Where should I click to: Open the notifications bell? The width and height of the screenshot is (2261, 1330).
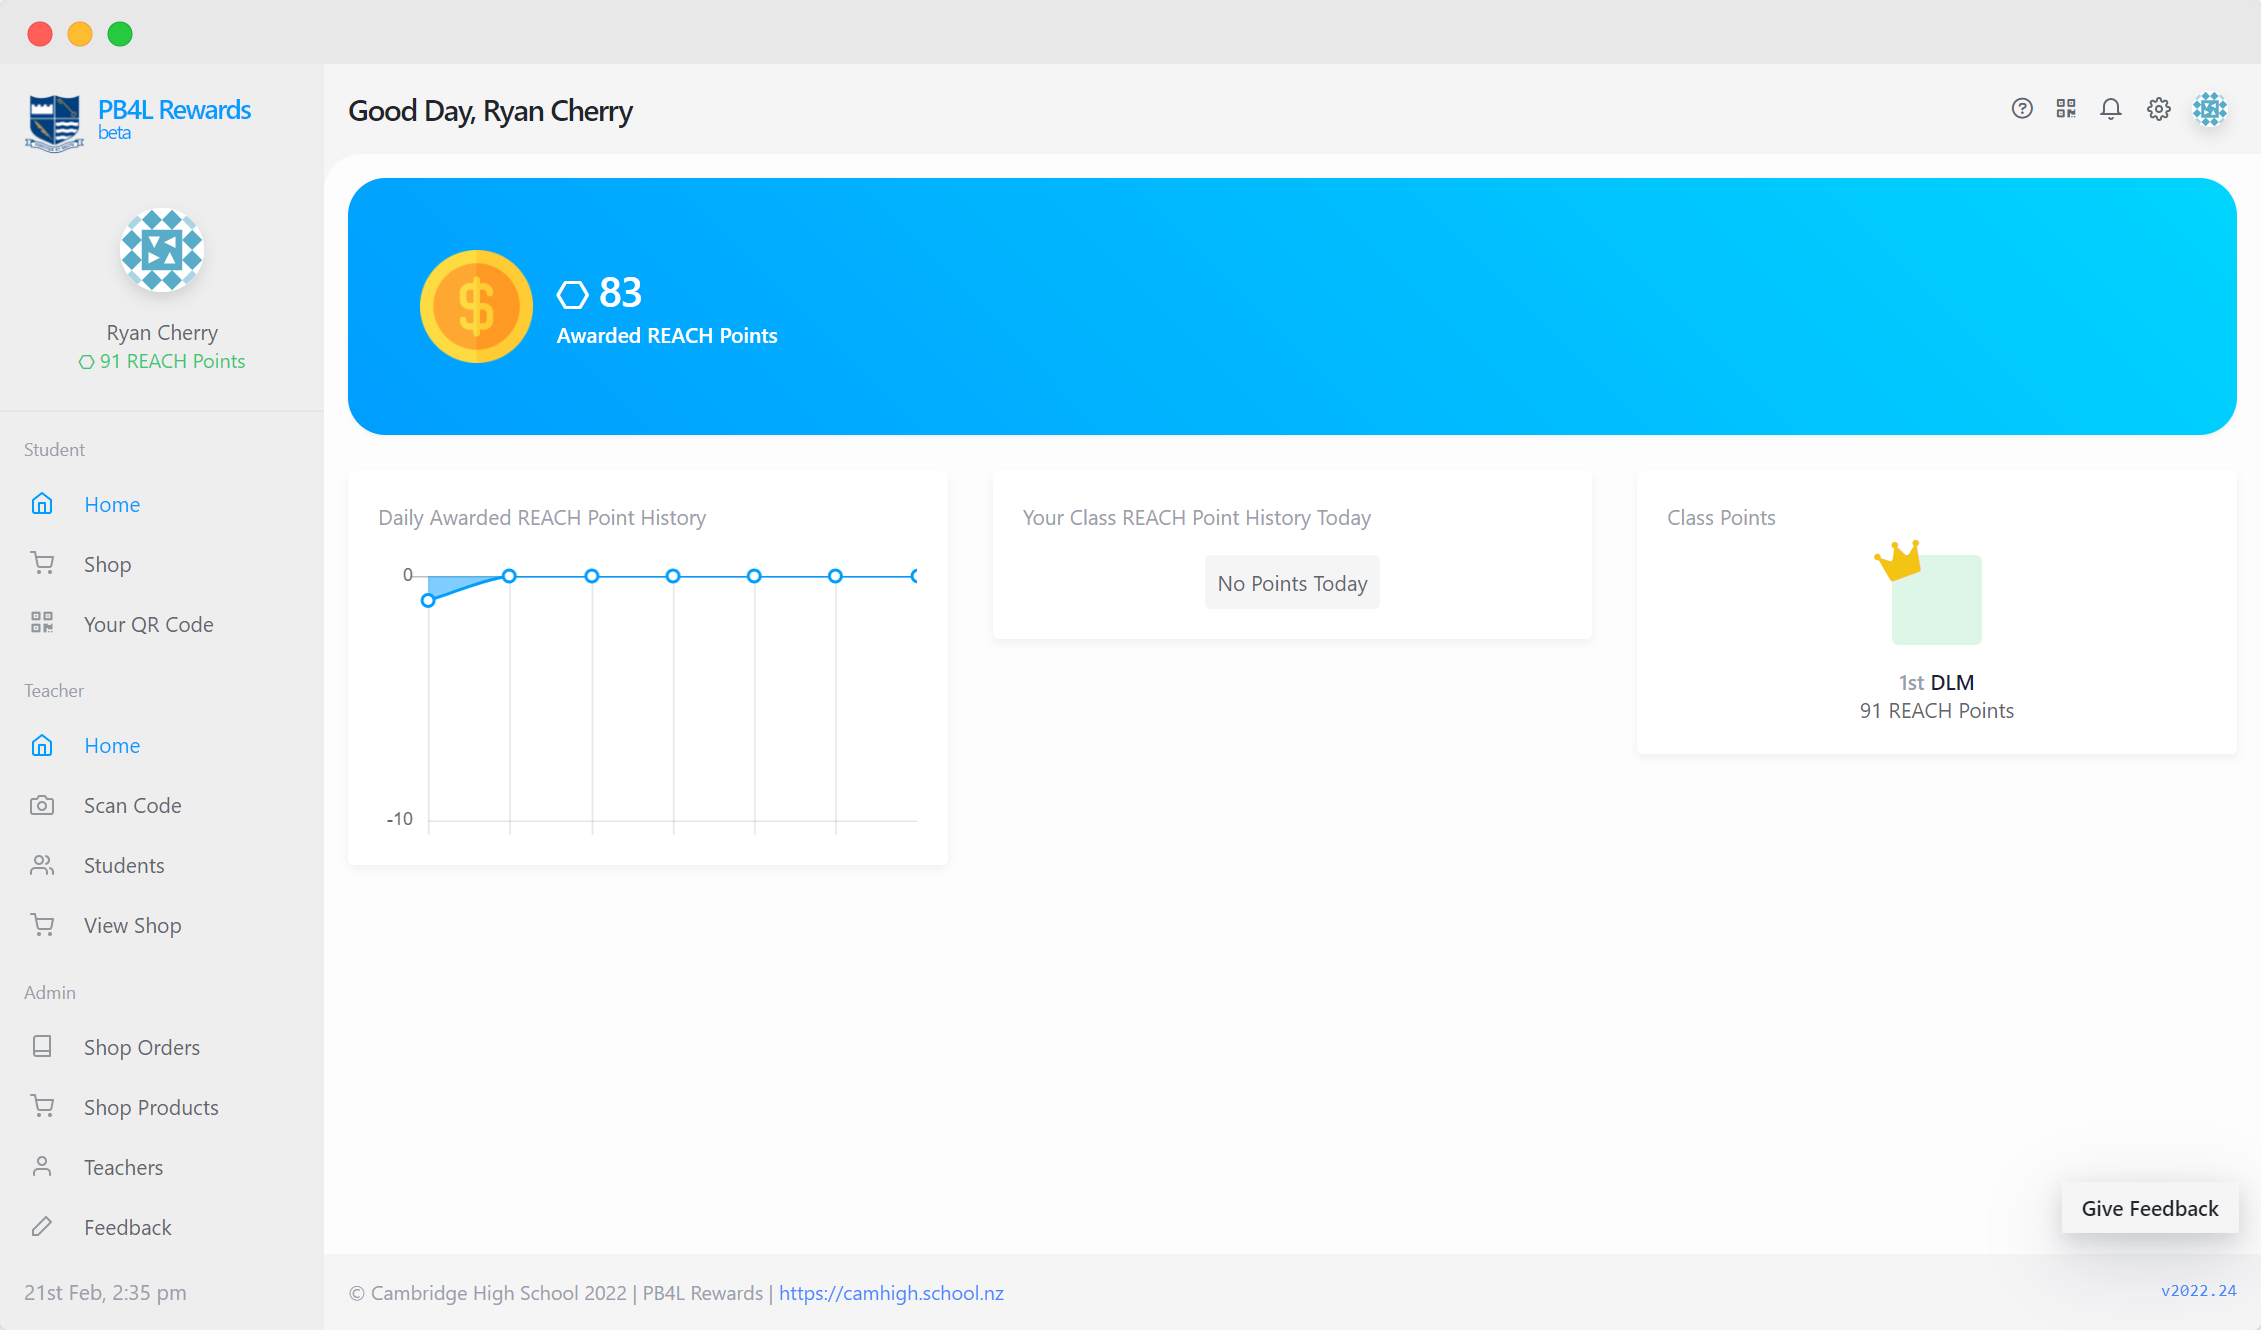[2111, 109]
